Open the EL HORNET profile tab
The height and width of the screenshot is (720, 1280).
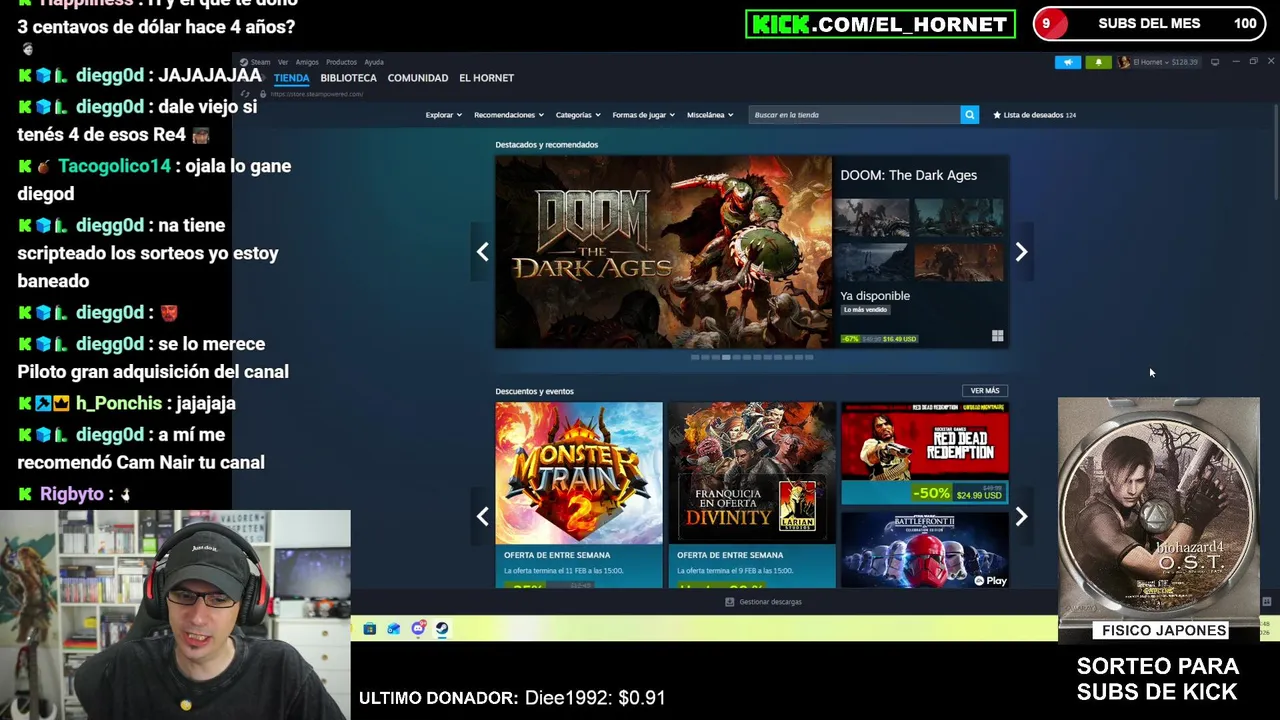point(486,78)
